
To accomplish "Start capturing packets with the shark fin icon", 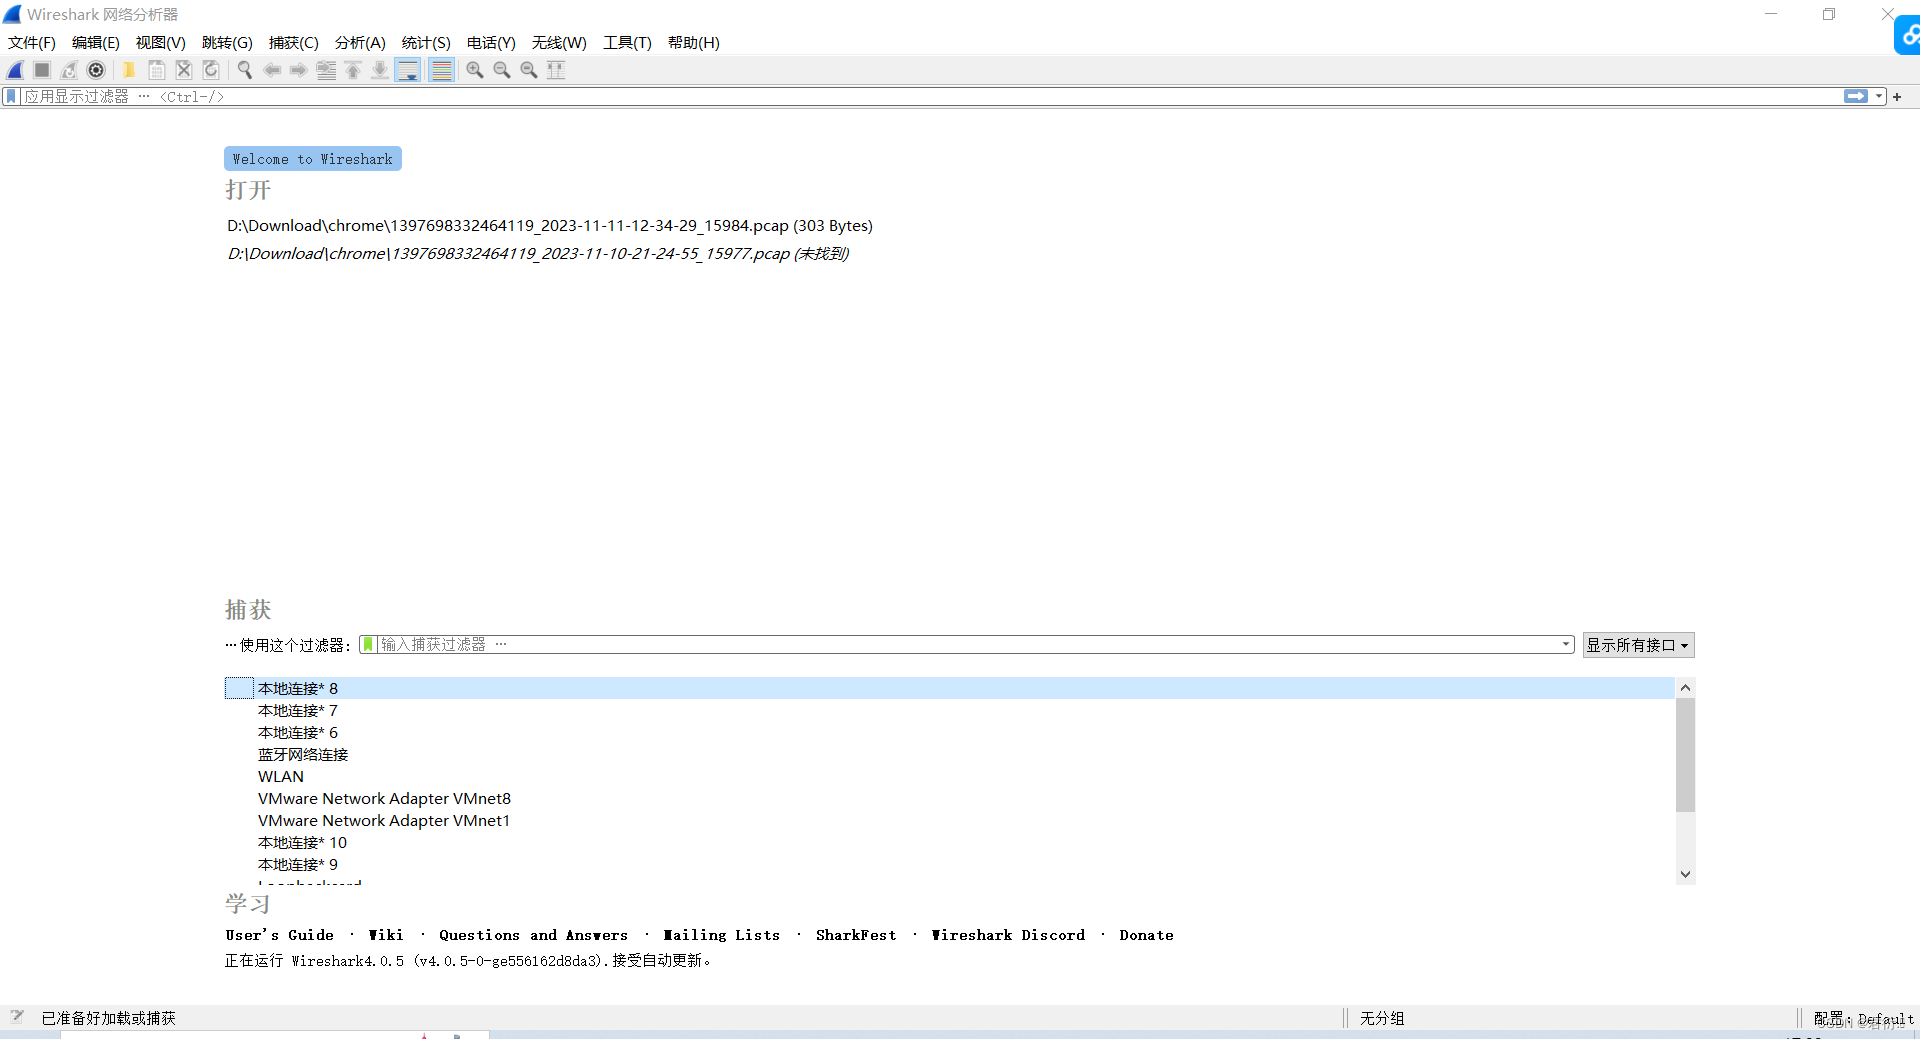I will 15,70.
